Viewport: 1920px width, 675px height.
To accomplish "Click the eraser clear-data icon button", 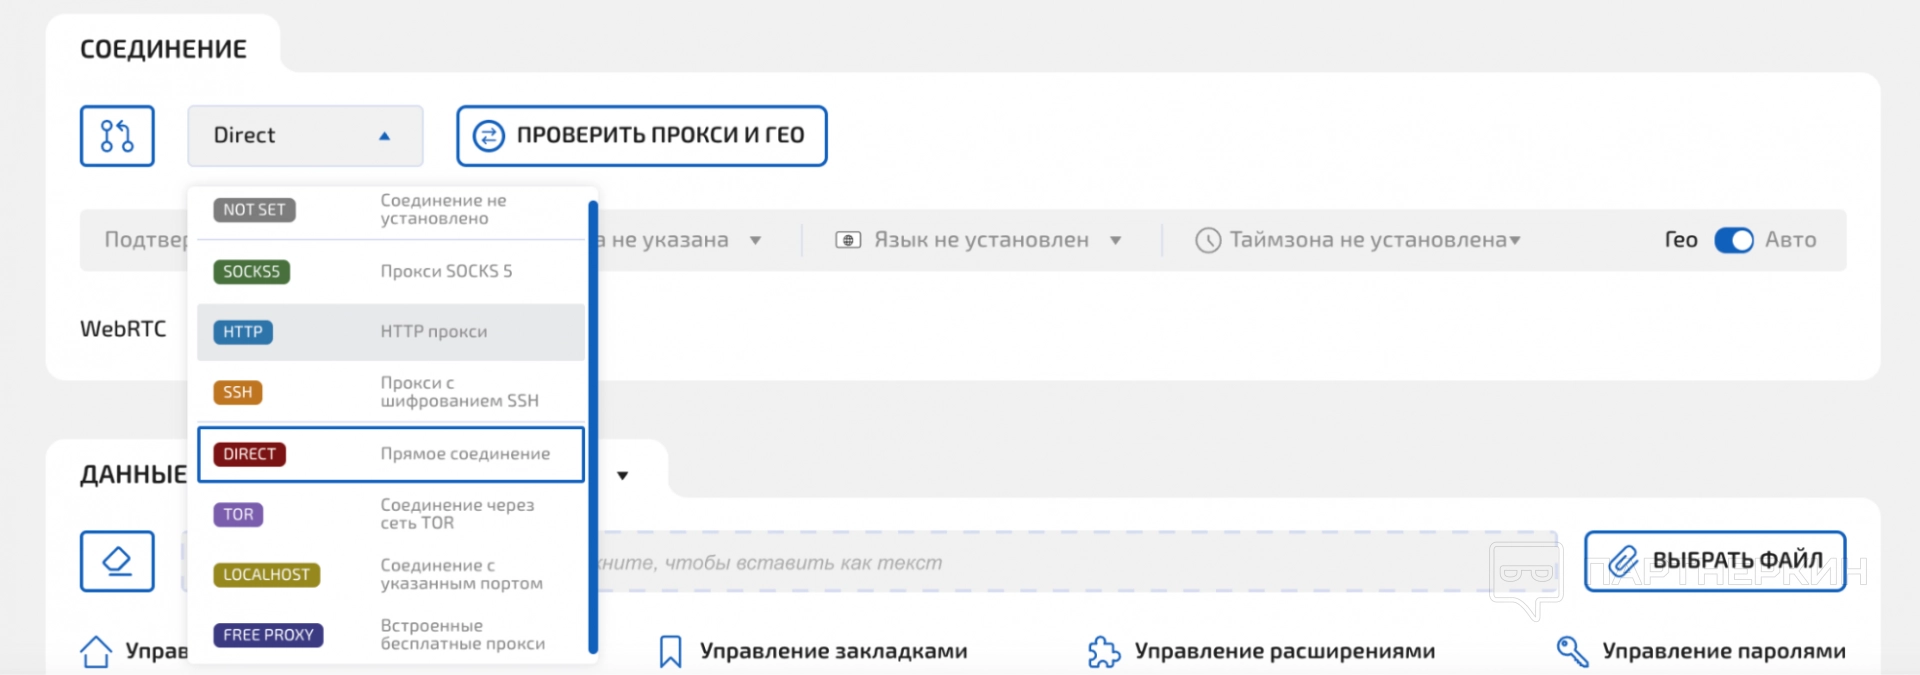I will [x=117, y=561].
